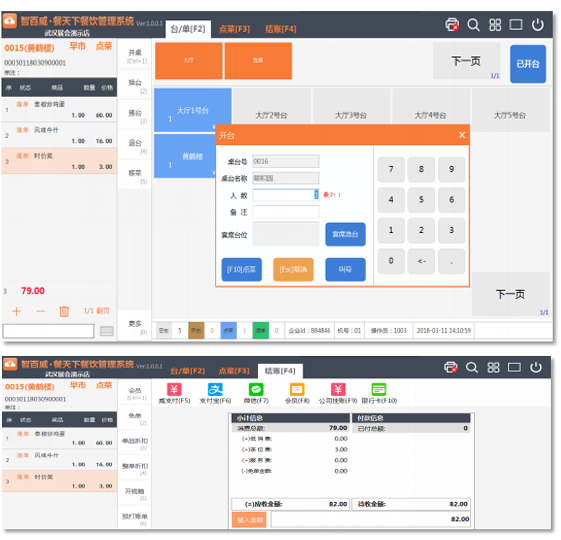Screen dimensions: 561x540
Task: Open search with the magnifier icon
Action: coord(473,25)
